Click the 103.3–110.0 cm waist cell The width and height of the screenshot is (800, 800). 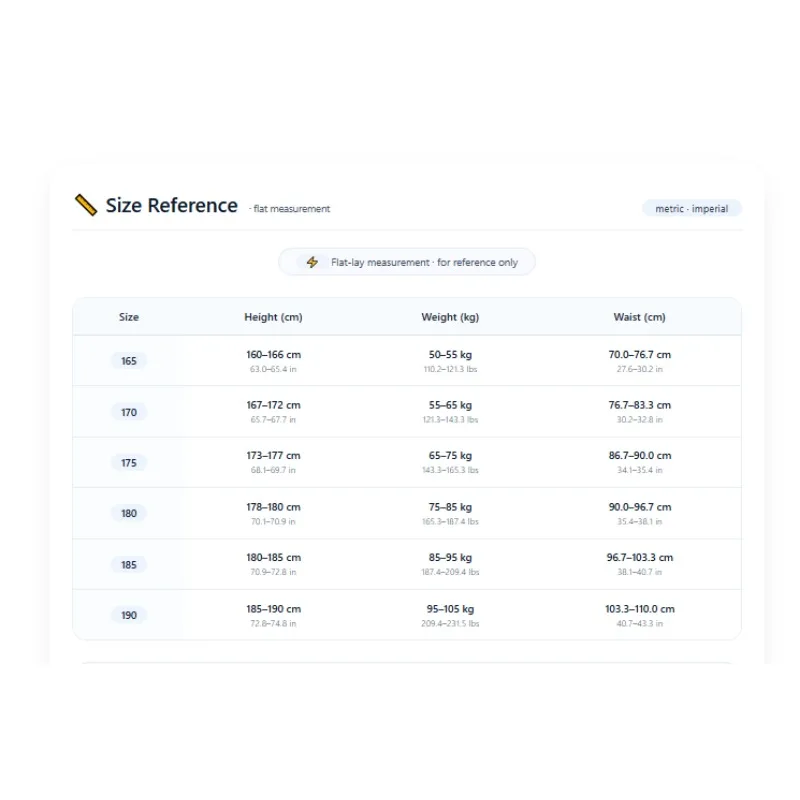tap(639, 615)
